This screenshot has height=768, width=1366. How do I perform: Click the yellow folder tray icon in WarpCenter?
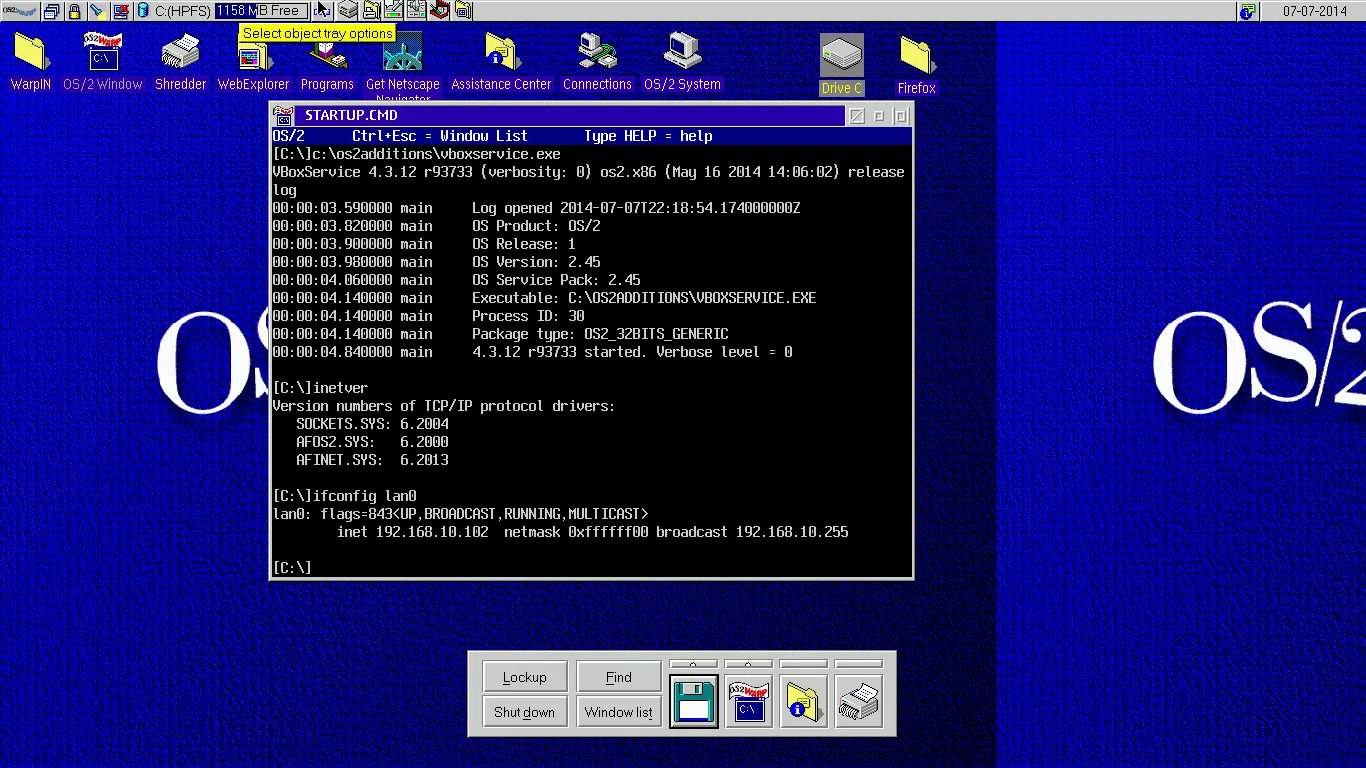coord(371,11)
